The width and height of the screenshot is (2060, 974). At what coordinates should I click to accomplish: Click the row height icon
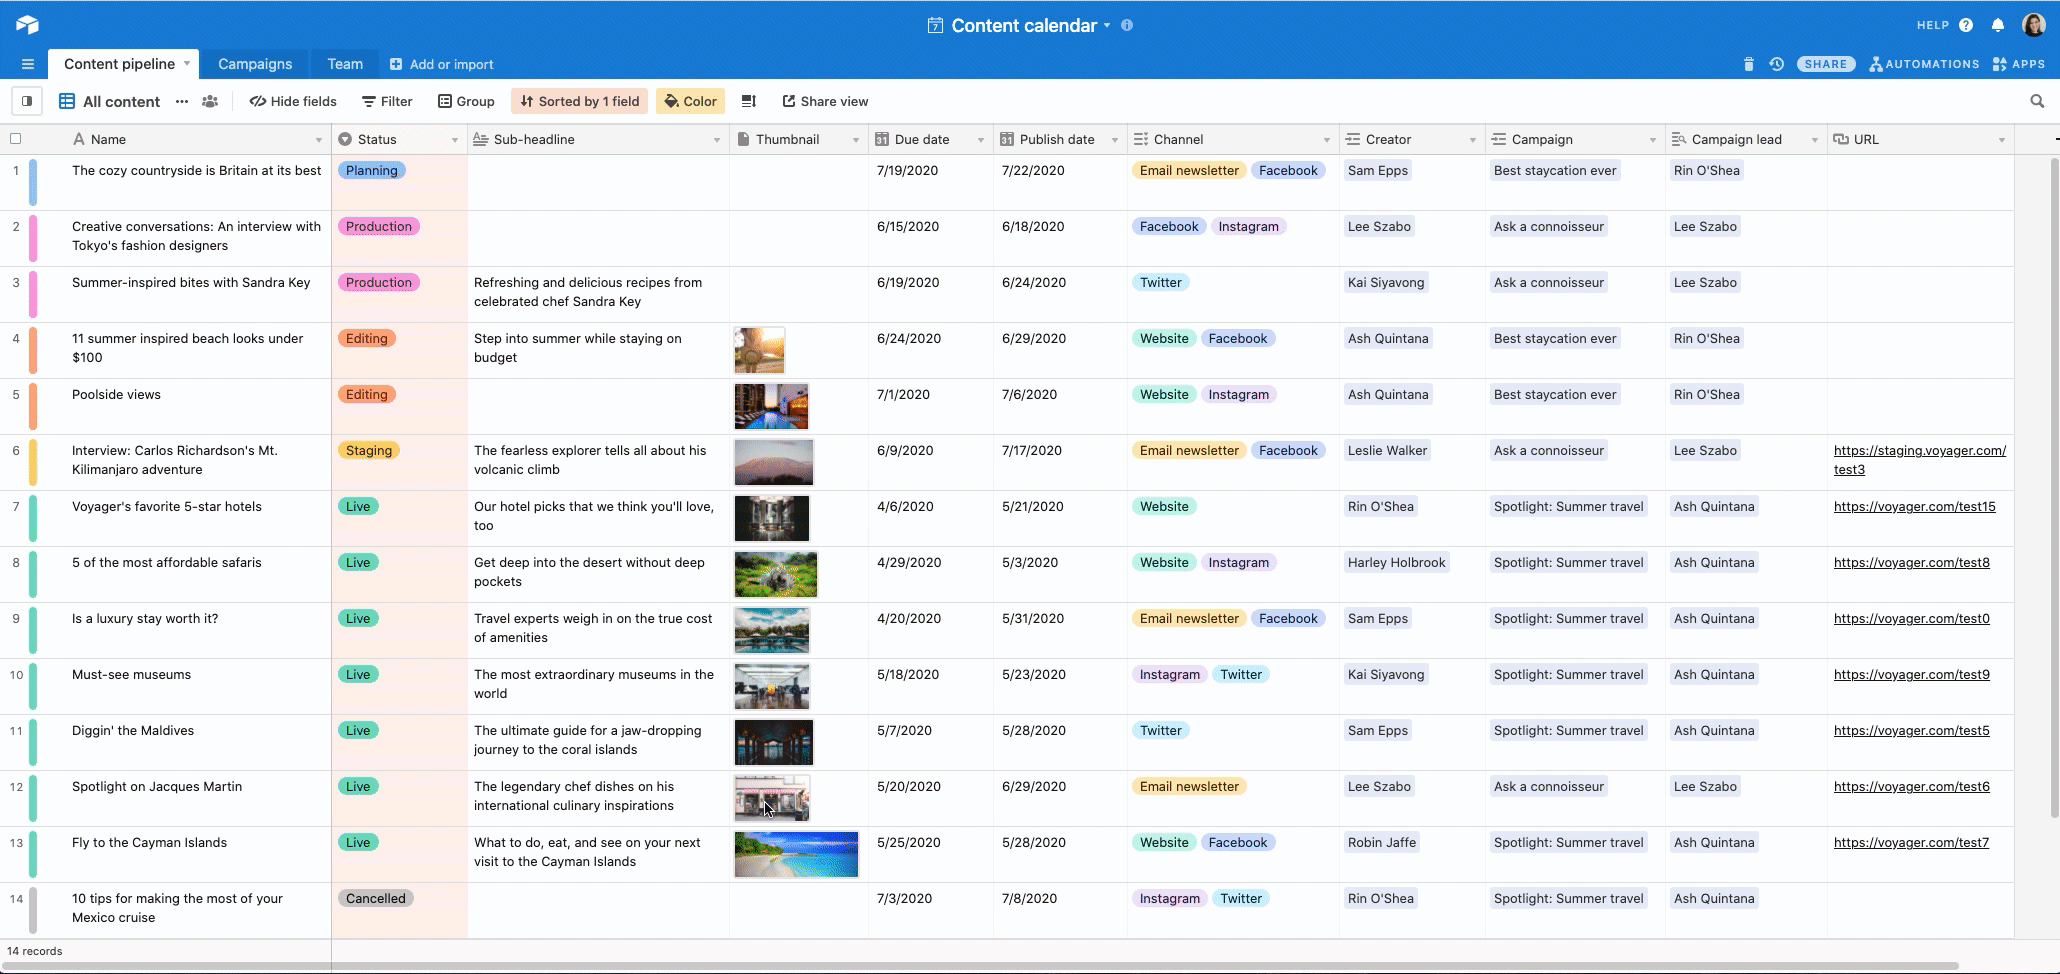pos(748,101)
